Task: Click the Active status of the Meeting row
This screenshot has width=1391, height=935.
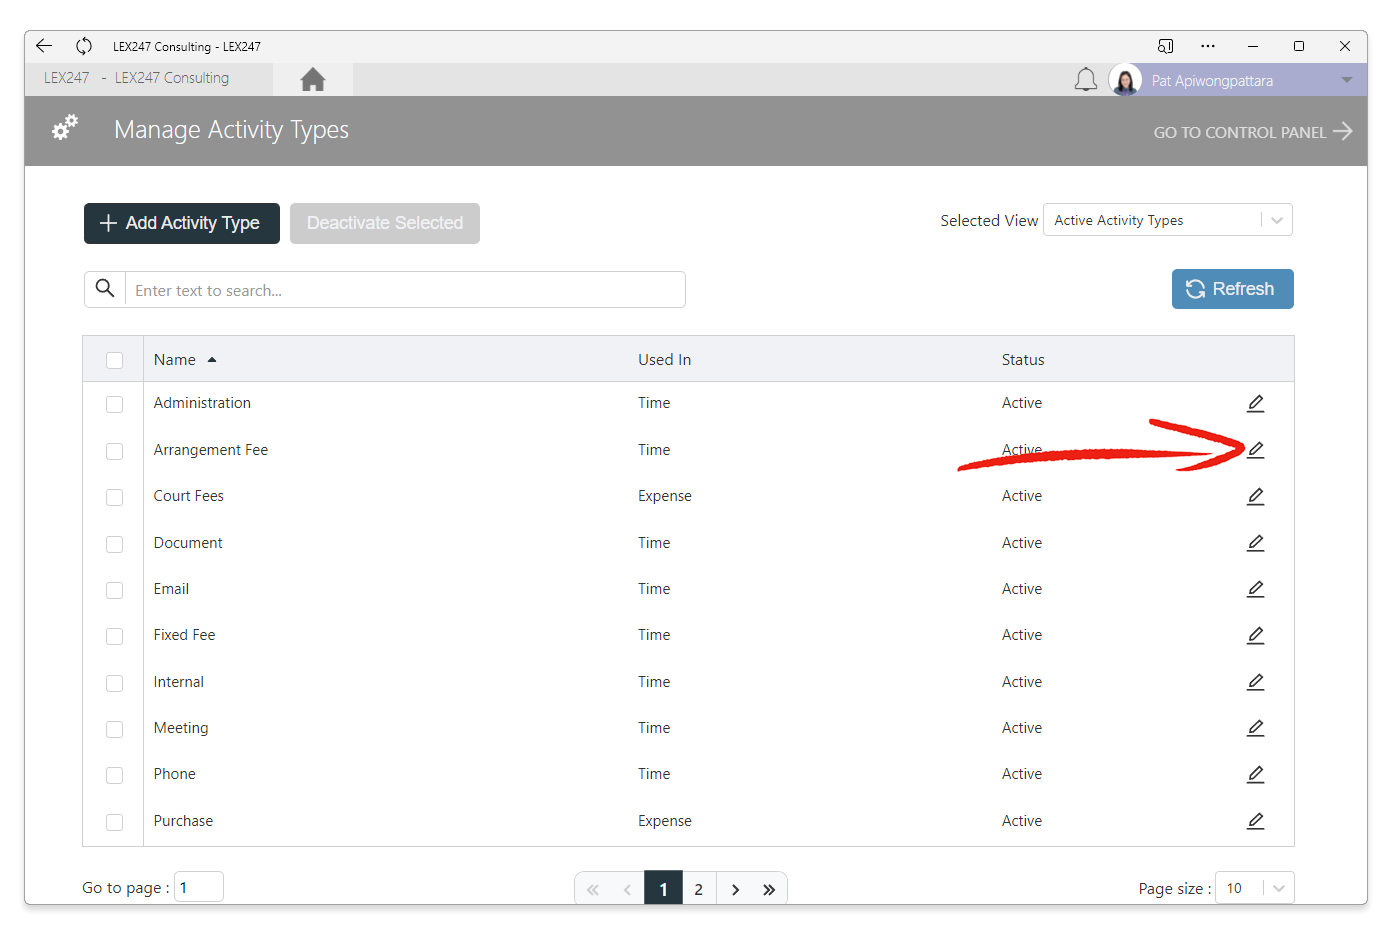Action: pyautogui.click(x=1022, y=728)
